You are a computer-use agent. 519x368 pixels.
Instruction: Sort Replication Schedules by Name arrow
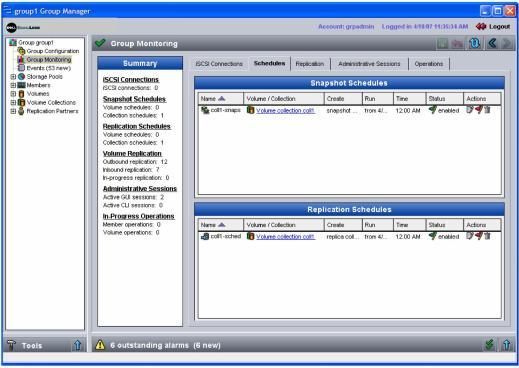221,225
